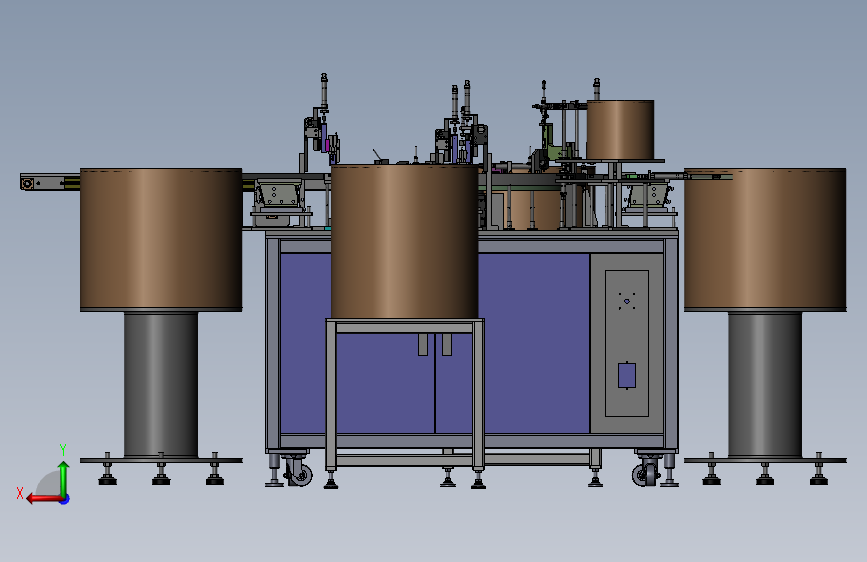
Task: Select the right gray pedestal column
Action: (x=765, y=384)
